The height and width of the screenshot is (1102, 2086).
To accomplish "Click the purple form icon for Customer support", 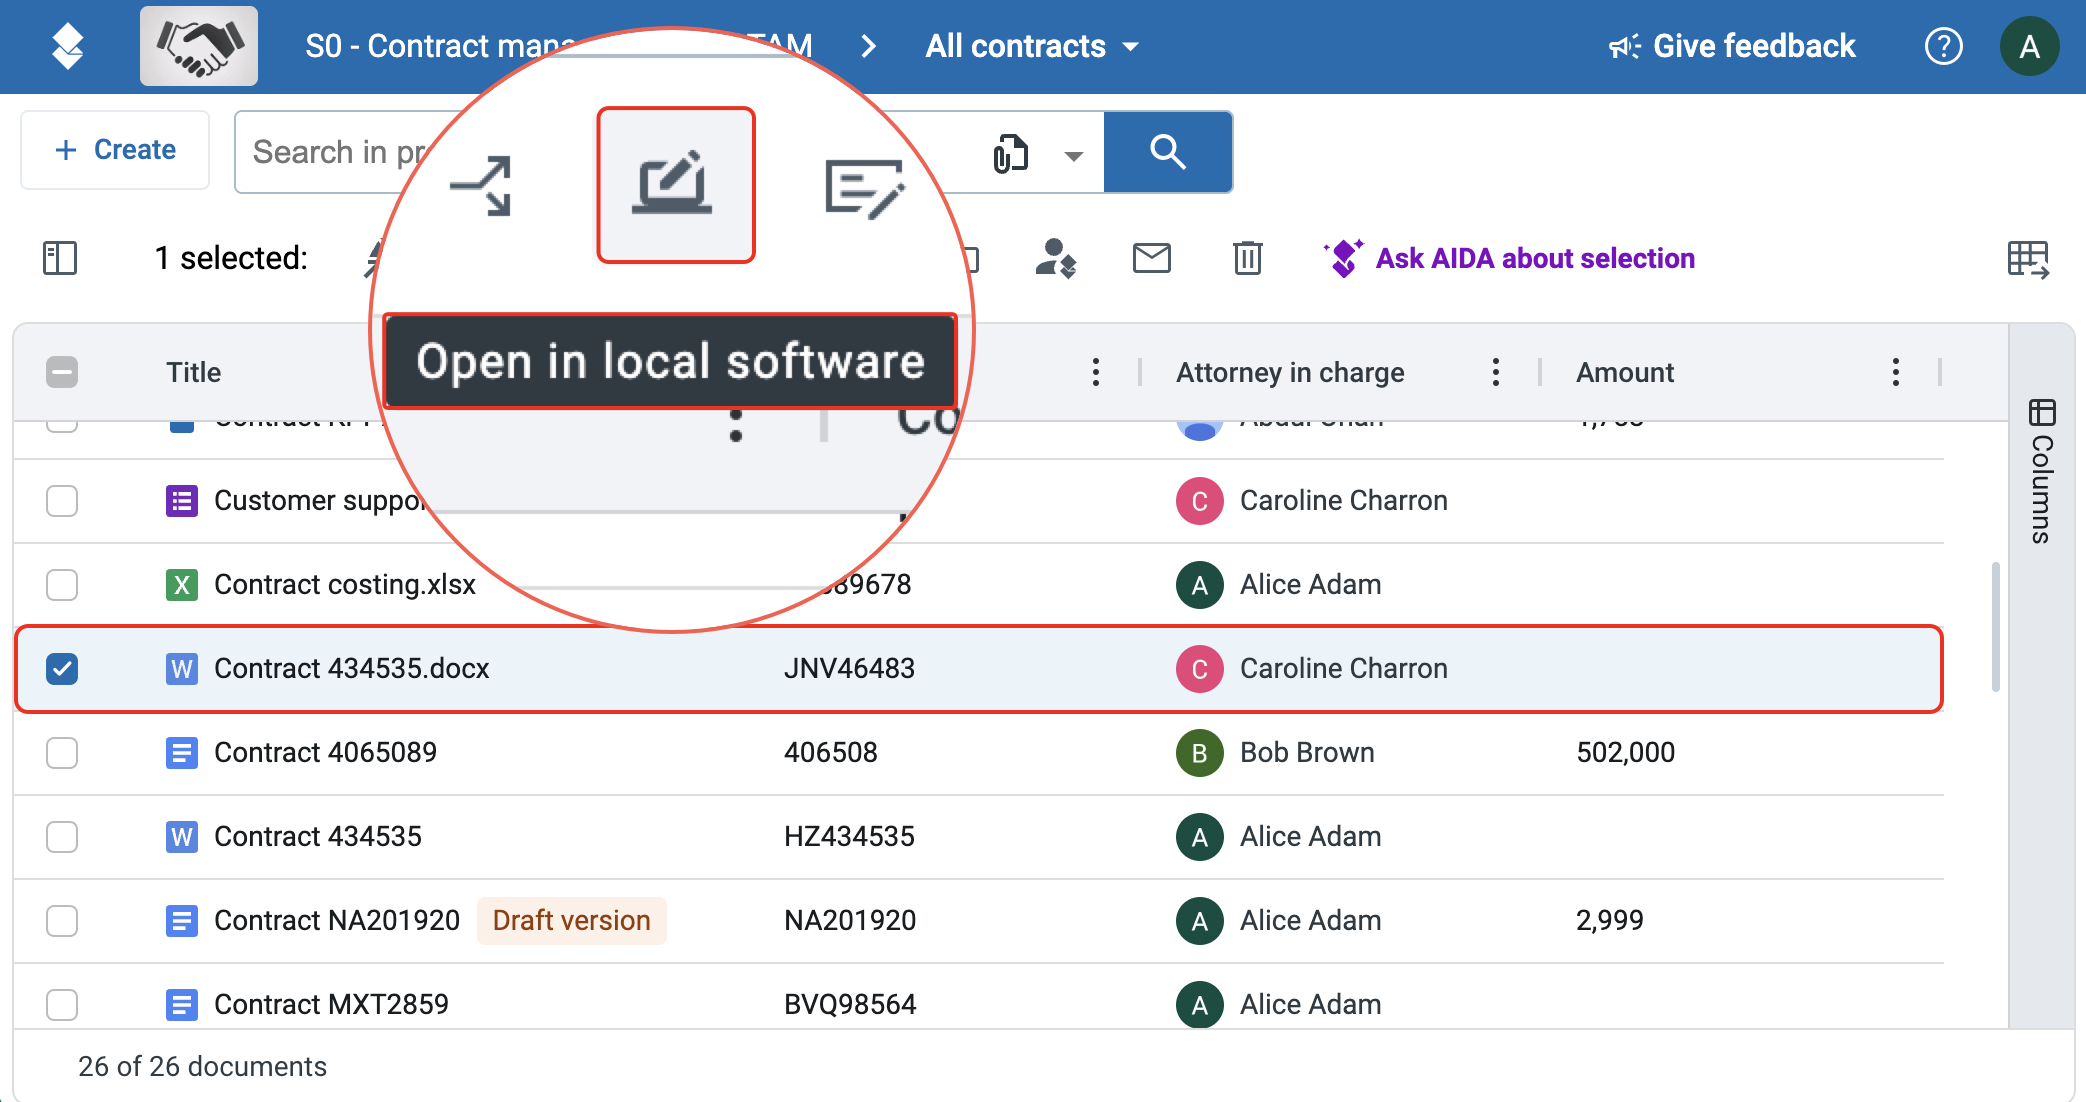I will point(181,500).
